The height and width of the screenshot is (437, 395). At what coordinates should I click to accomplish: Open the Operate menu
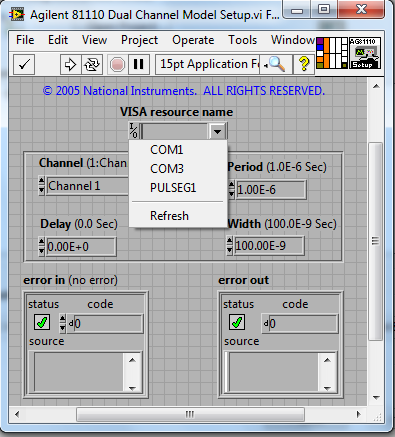[193, 40]
